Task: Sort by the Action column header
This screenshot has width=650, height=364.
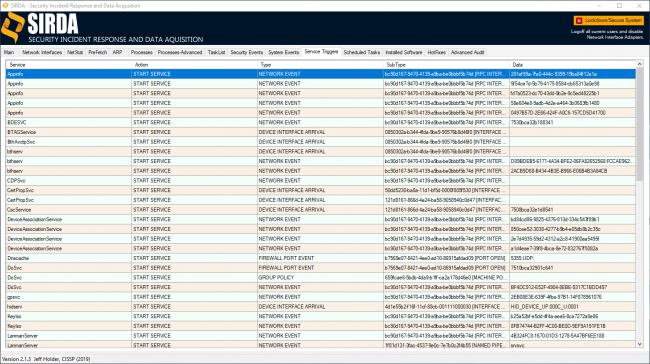Action: 194,65
